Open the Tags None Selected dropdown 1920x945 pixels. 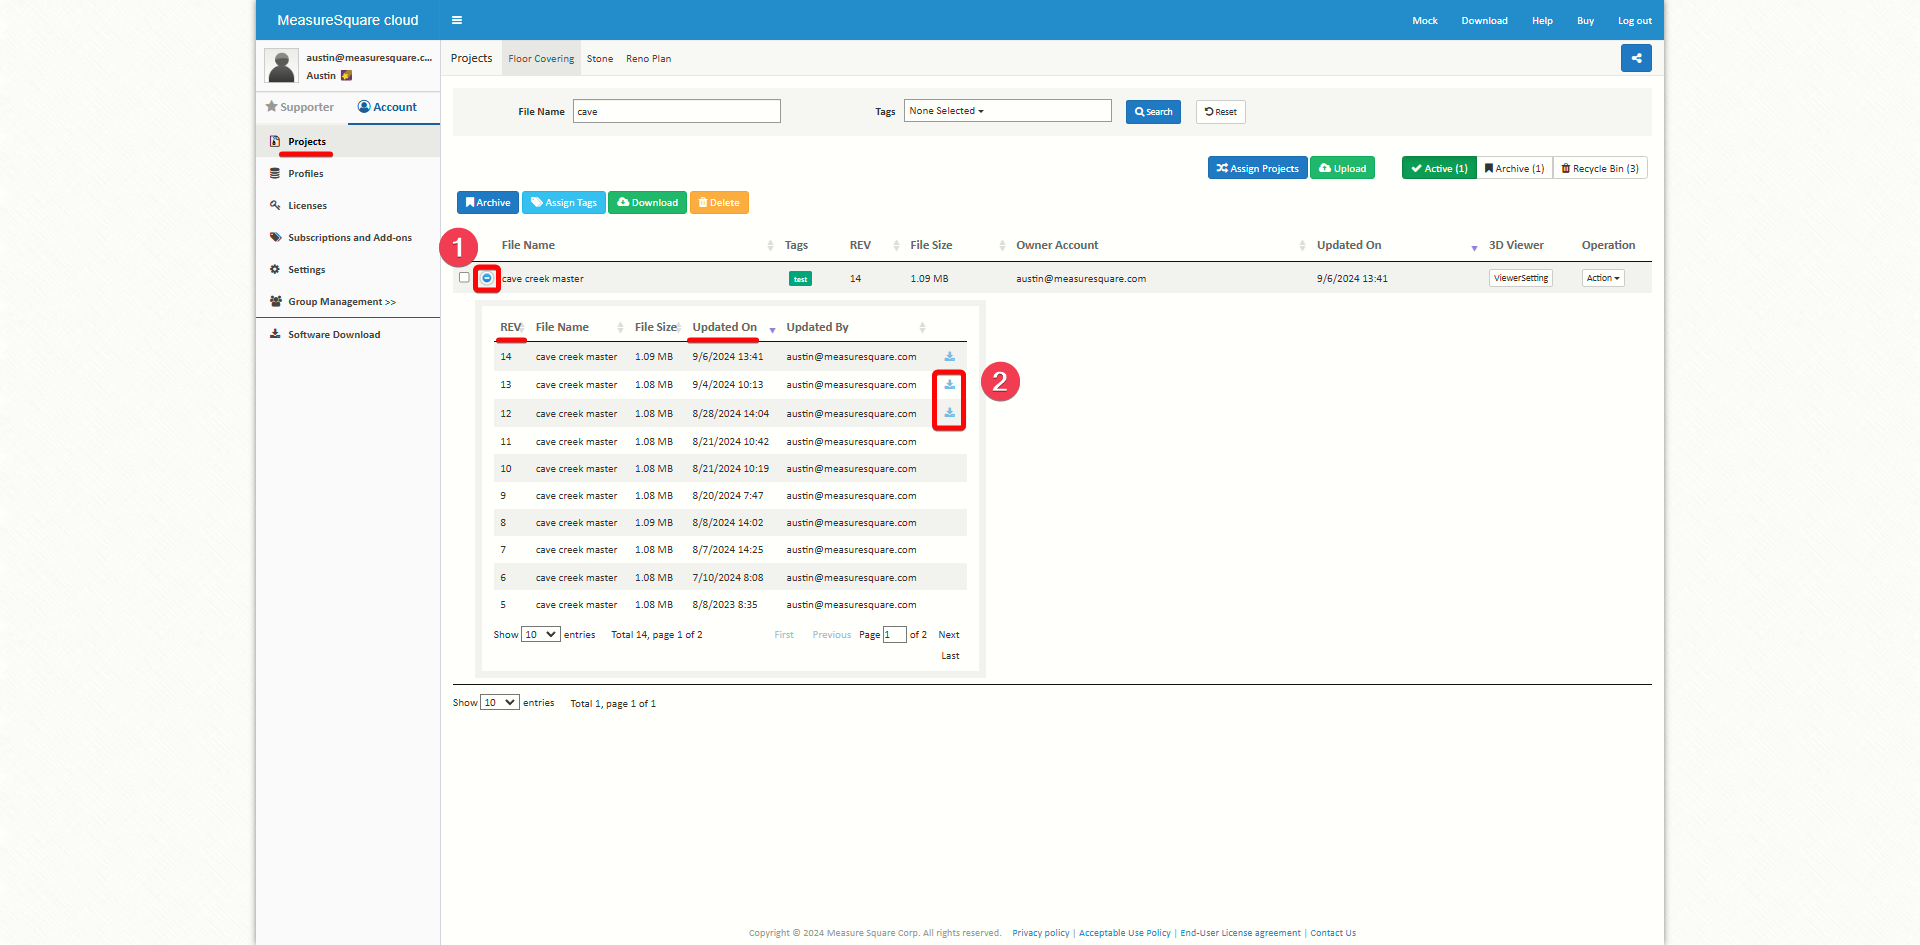point(1008,111)
